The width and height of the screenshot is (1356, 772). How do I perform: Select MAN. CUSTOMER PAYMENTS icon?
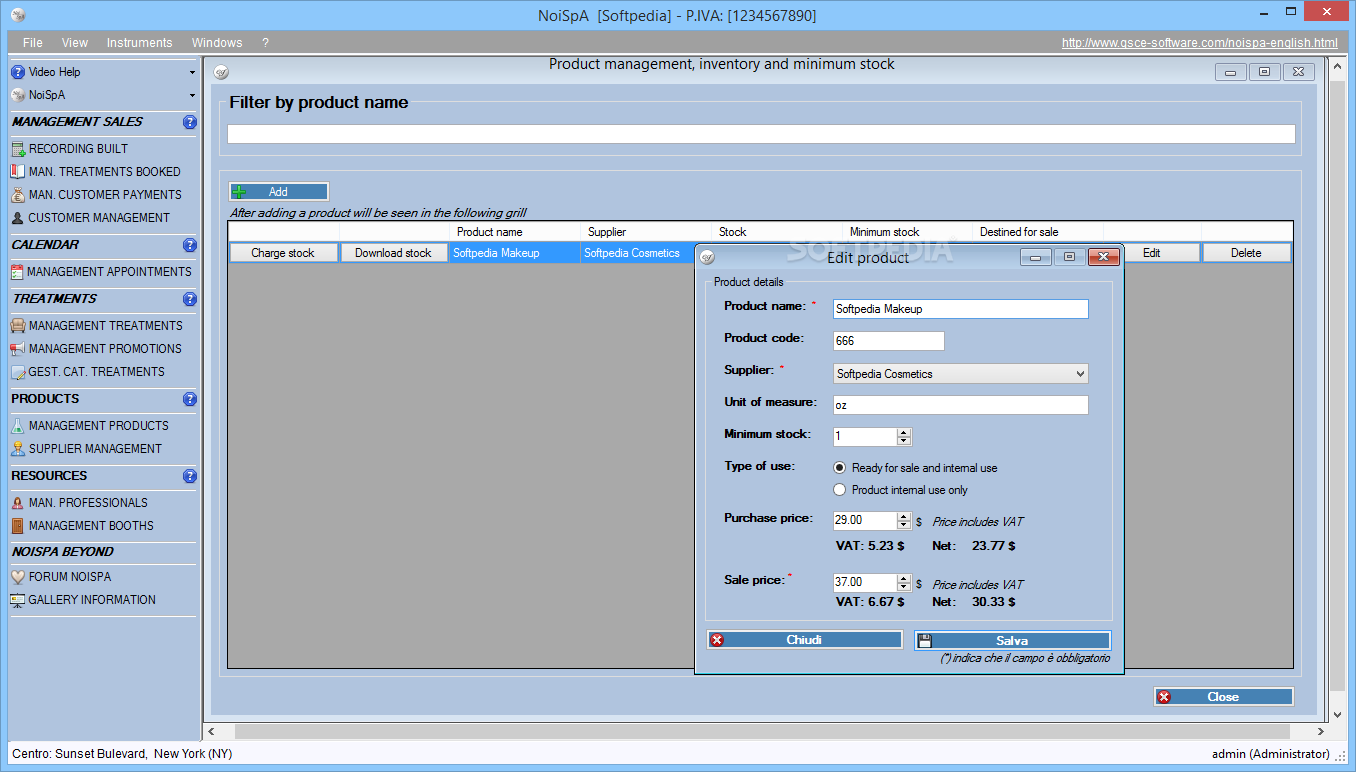coord(18,195)
